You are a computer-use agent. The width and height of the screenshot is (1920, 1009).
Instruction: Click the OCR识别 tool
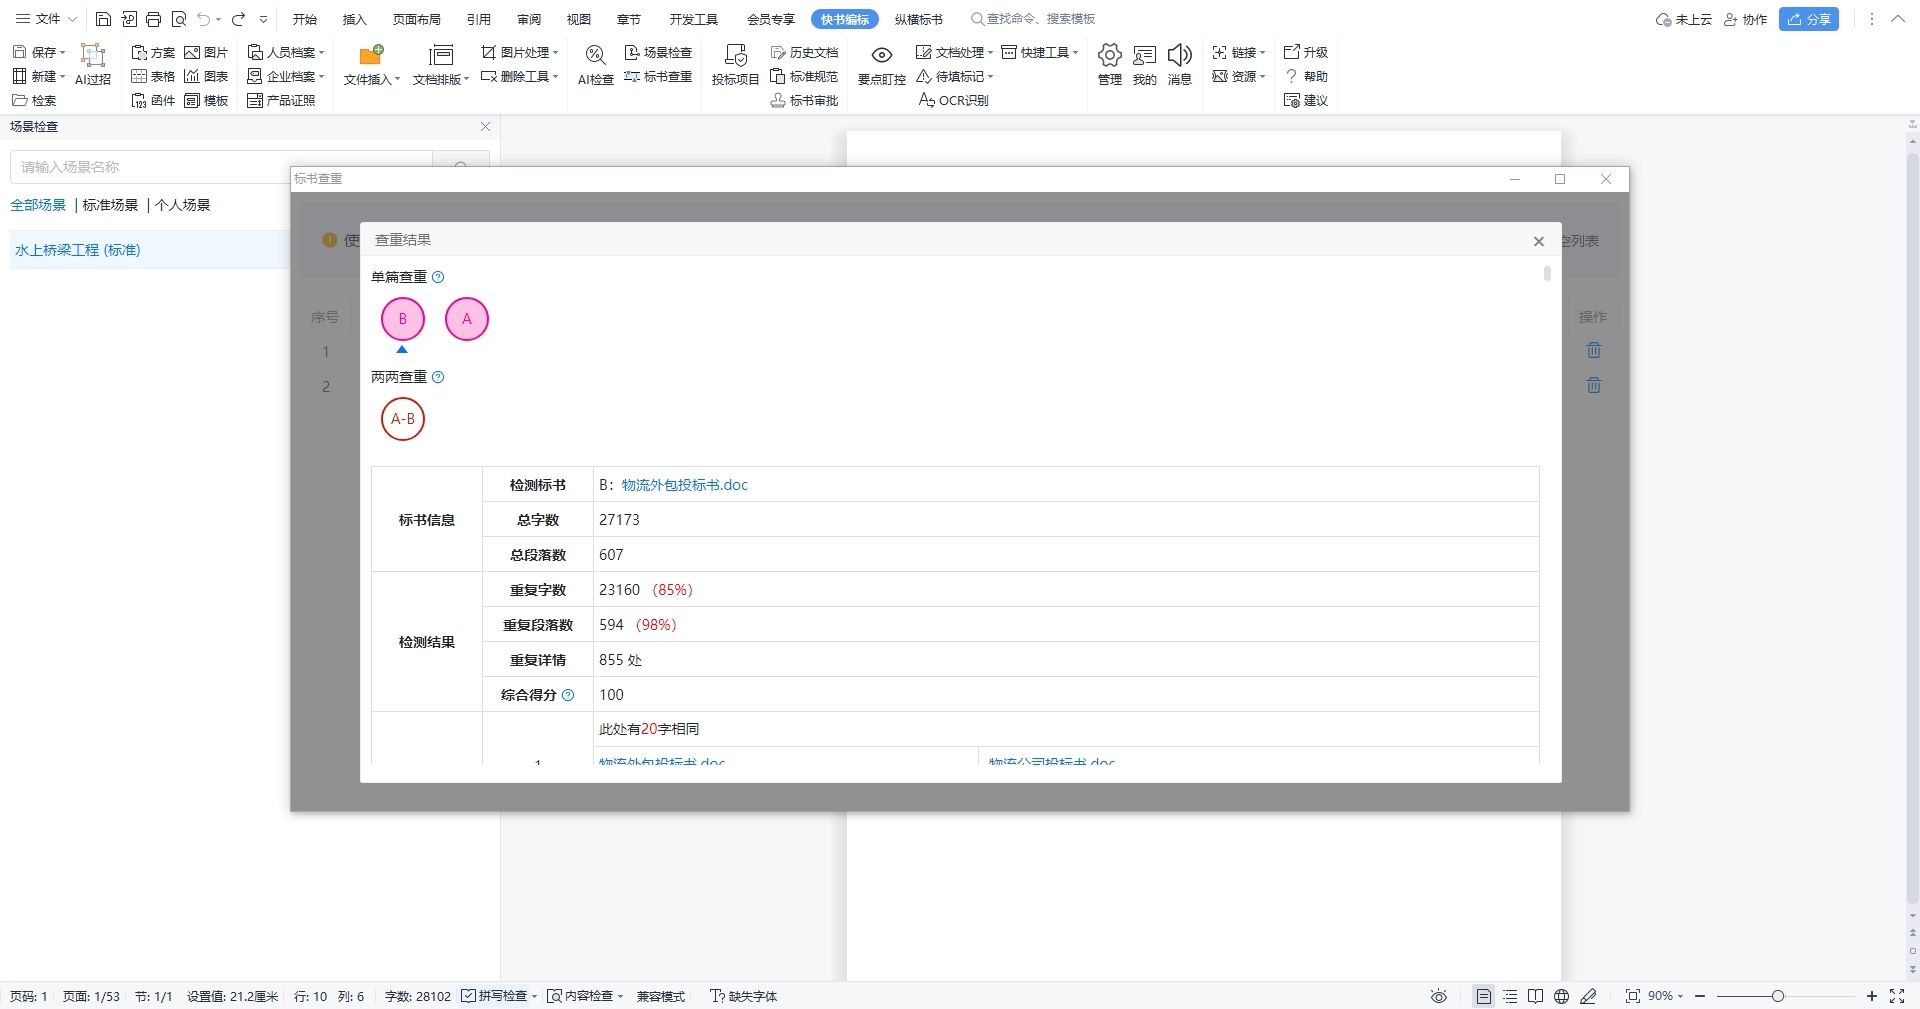click(x=954, y=100)
